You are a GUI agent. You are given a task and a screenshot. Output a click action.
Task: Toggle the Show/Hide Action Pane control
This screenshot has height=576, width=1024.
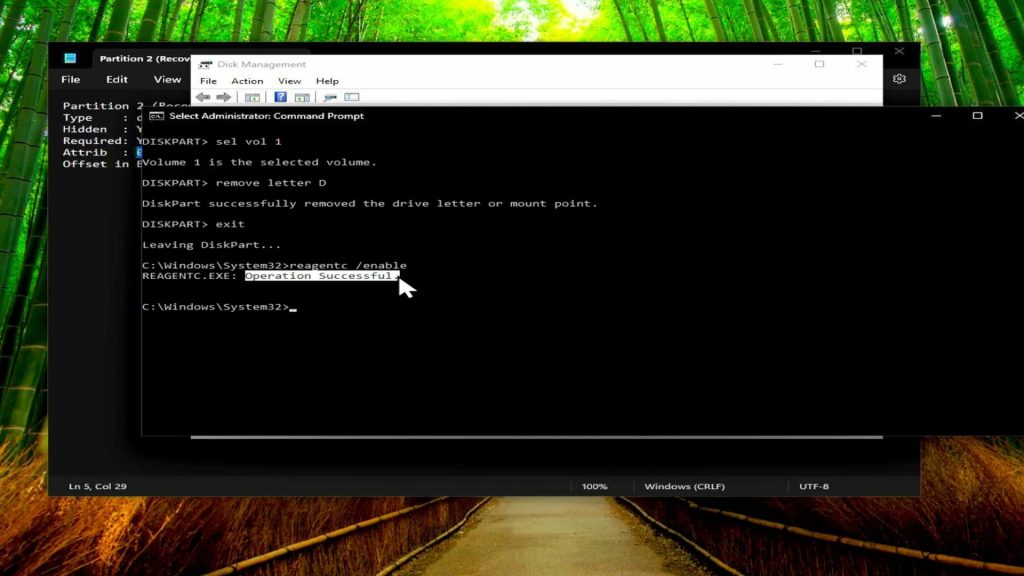301,97
